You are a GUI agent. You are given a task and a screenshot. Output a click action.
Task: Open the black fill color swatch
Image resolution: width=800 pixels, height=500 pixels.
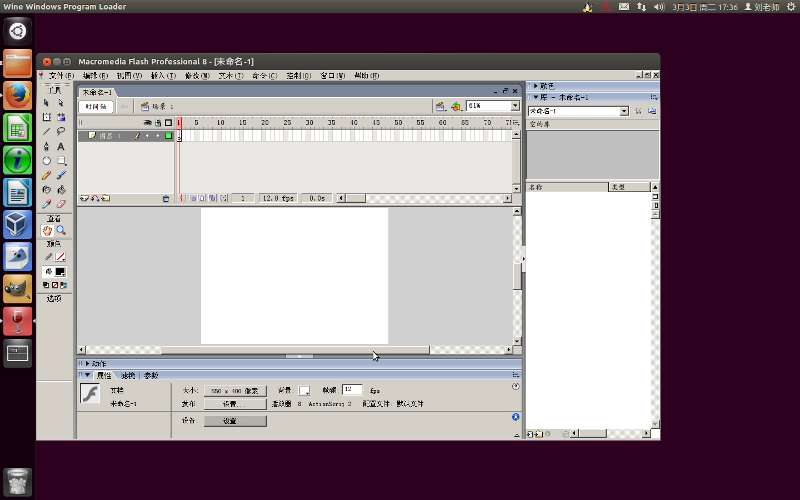(60, 272)
